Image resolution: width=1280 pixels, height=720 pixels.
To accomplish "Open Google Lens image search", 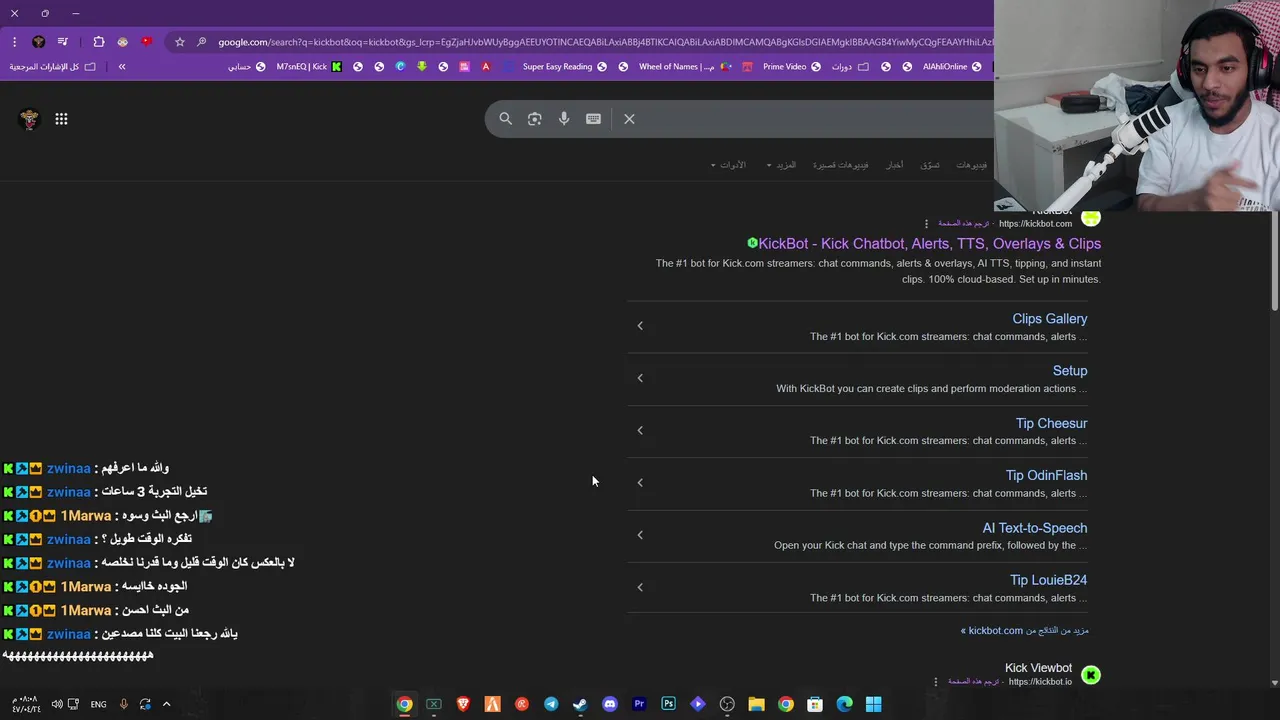I will click(535, 119).
